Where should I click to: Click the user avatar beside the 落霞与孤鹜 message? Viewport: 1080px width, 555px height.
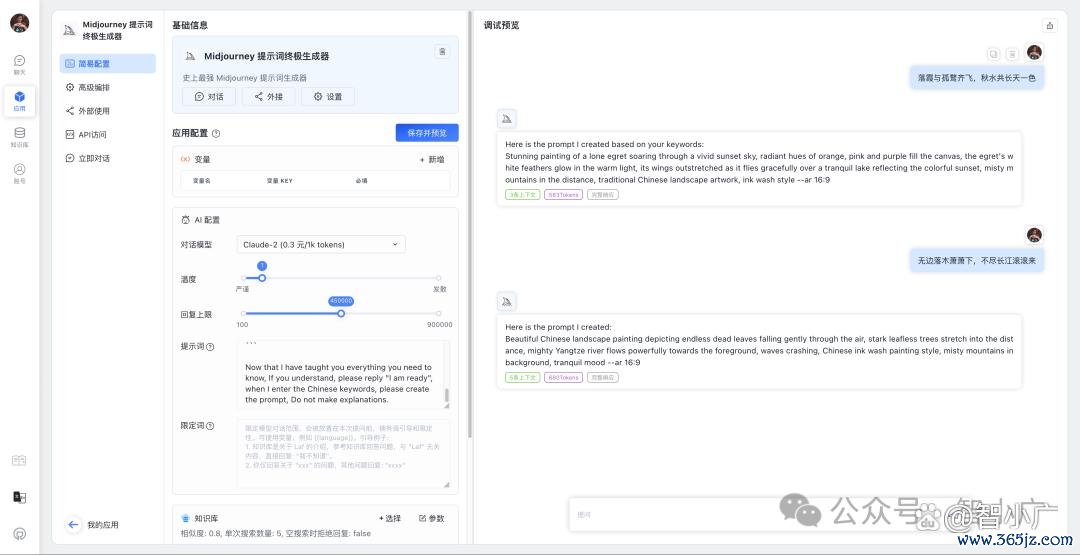coord(1034,52)
